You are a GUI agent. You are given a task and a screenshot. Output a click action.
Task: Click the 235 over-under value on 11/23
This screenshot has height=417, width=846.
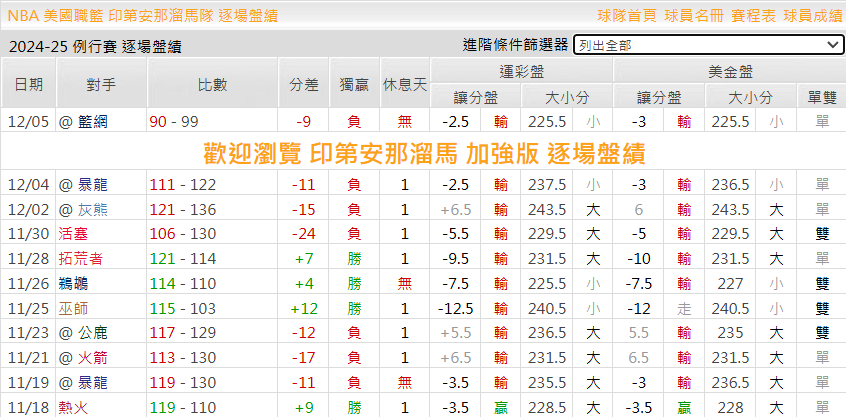click(x=730, y=333)
